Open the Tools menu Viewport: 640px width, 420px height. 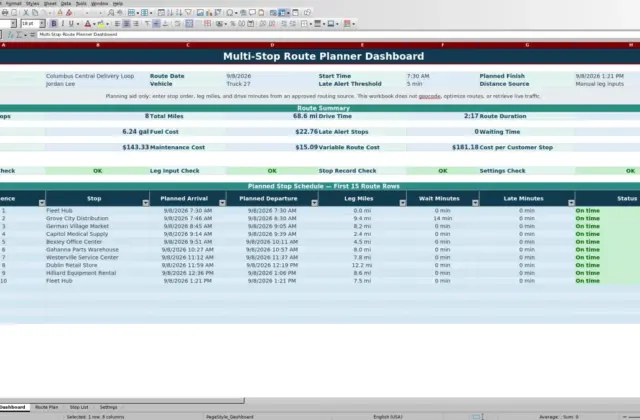[x=81, y=3]
